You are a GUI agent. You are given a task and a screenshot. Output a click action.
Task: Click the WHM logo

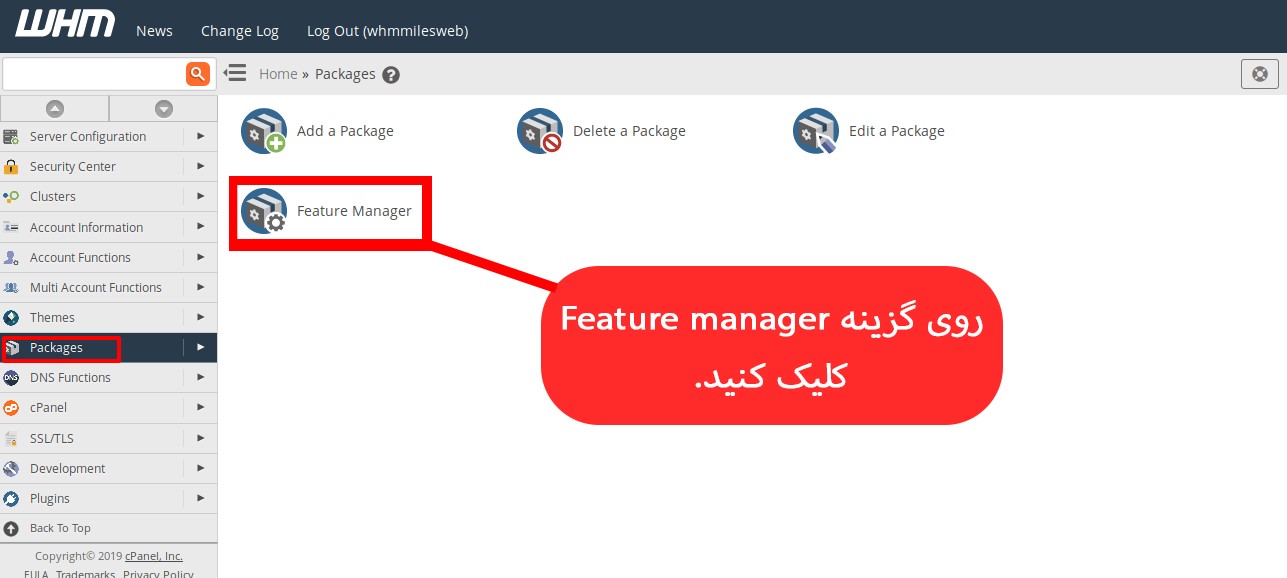(x=65, y=24)
